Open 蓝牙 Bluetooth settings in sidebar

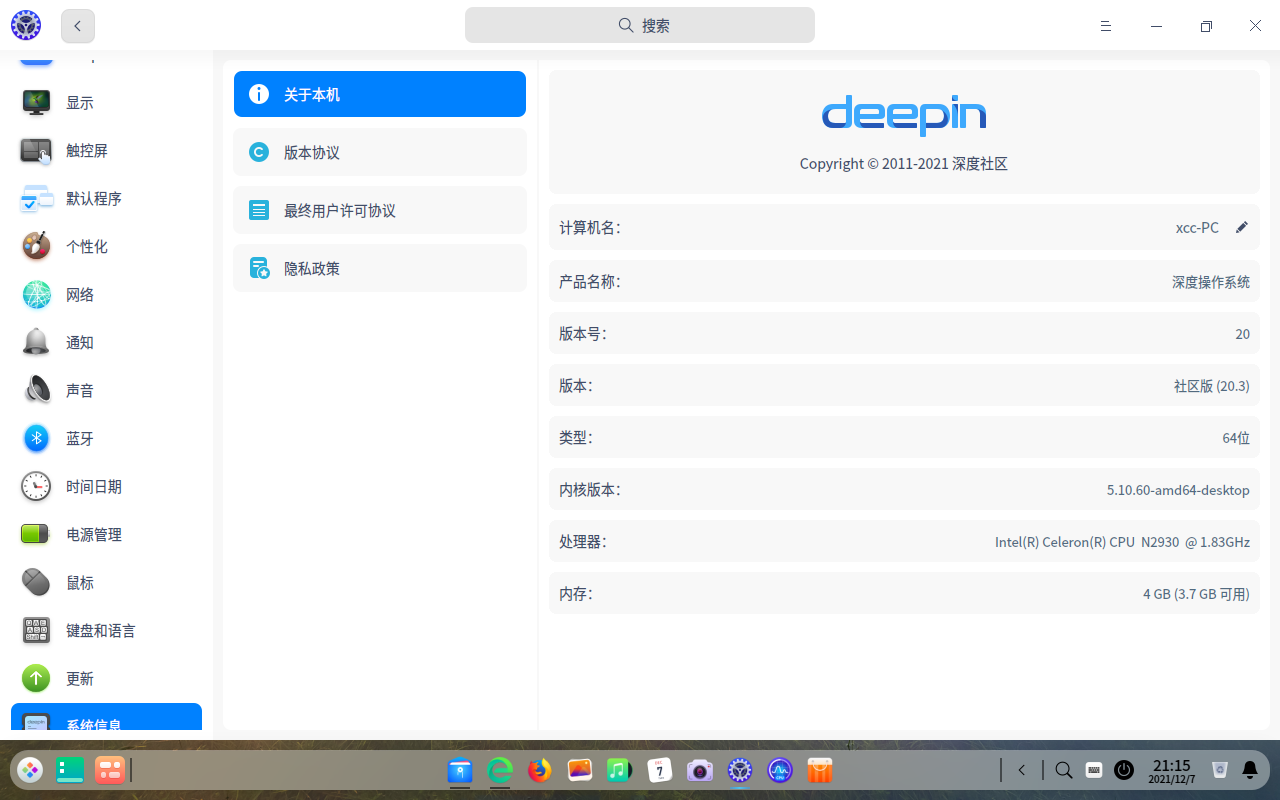point(80,438)
